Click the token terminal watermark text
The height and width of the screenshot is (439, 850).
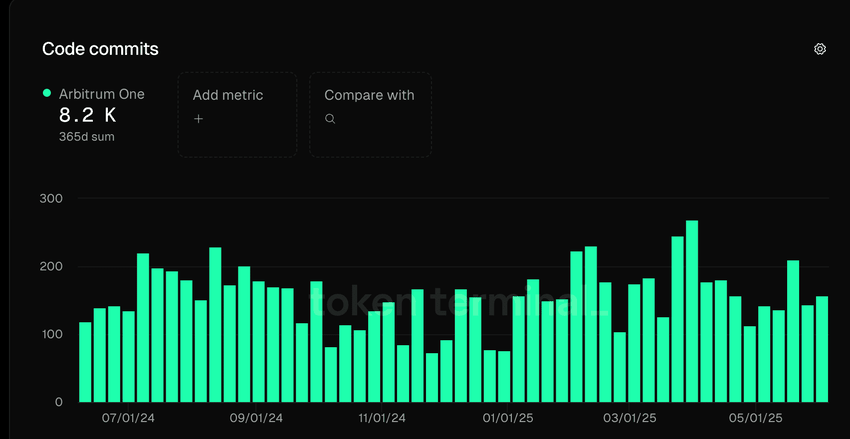(x=460, y=302)
